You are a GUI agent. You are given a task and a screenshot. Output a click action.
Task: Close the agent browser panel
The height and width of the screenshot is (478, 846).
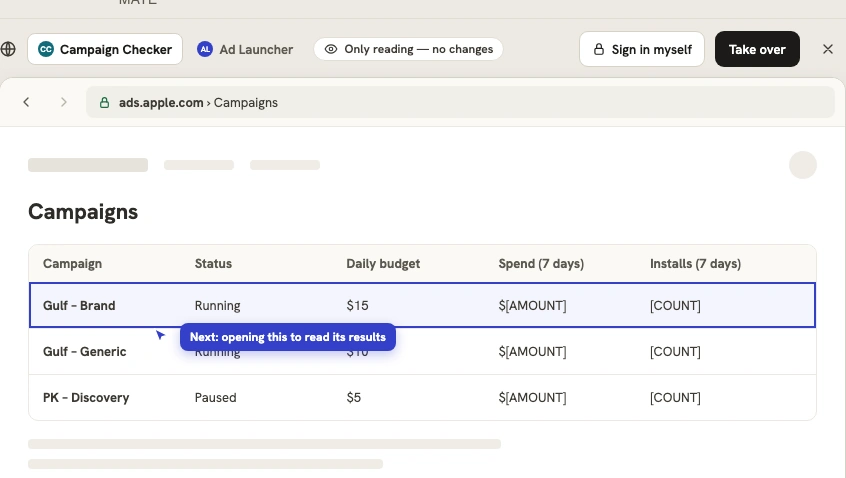(828, 49)
